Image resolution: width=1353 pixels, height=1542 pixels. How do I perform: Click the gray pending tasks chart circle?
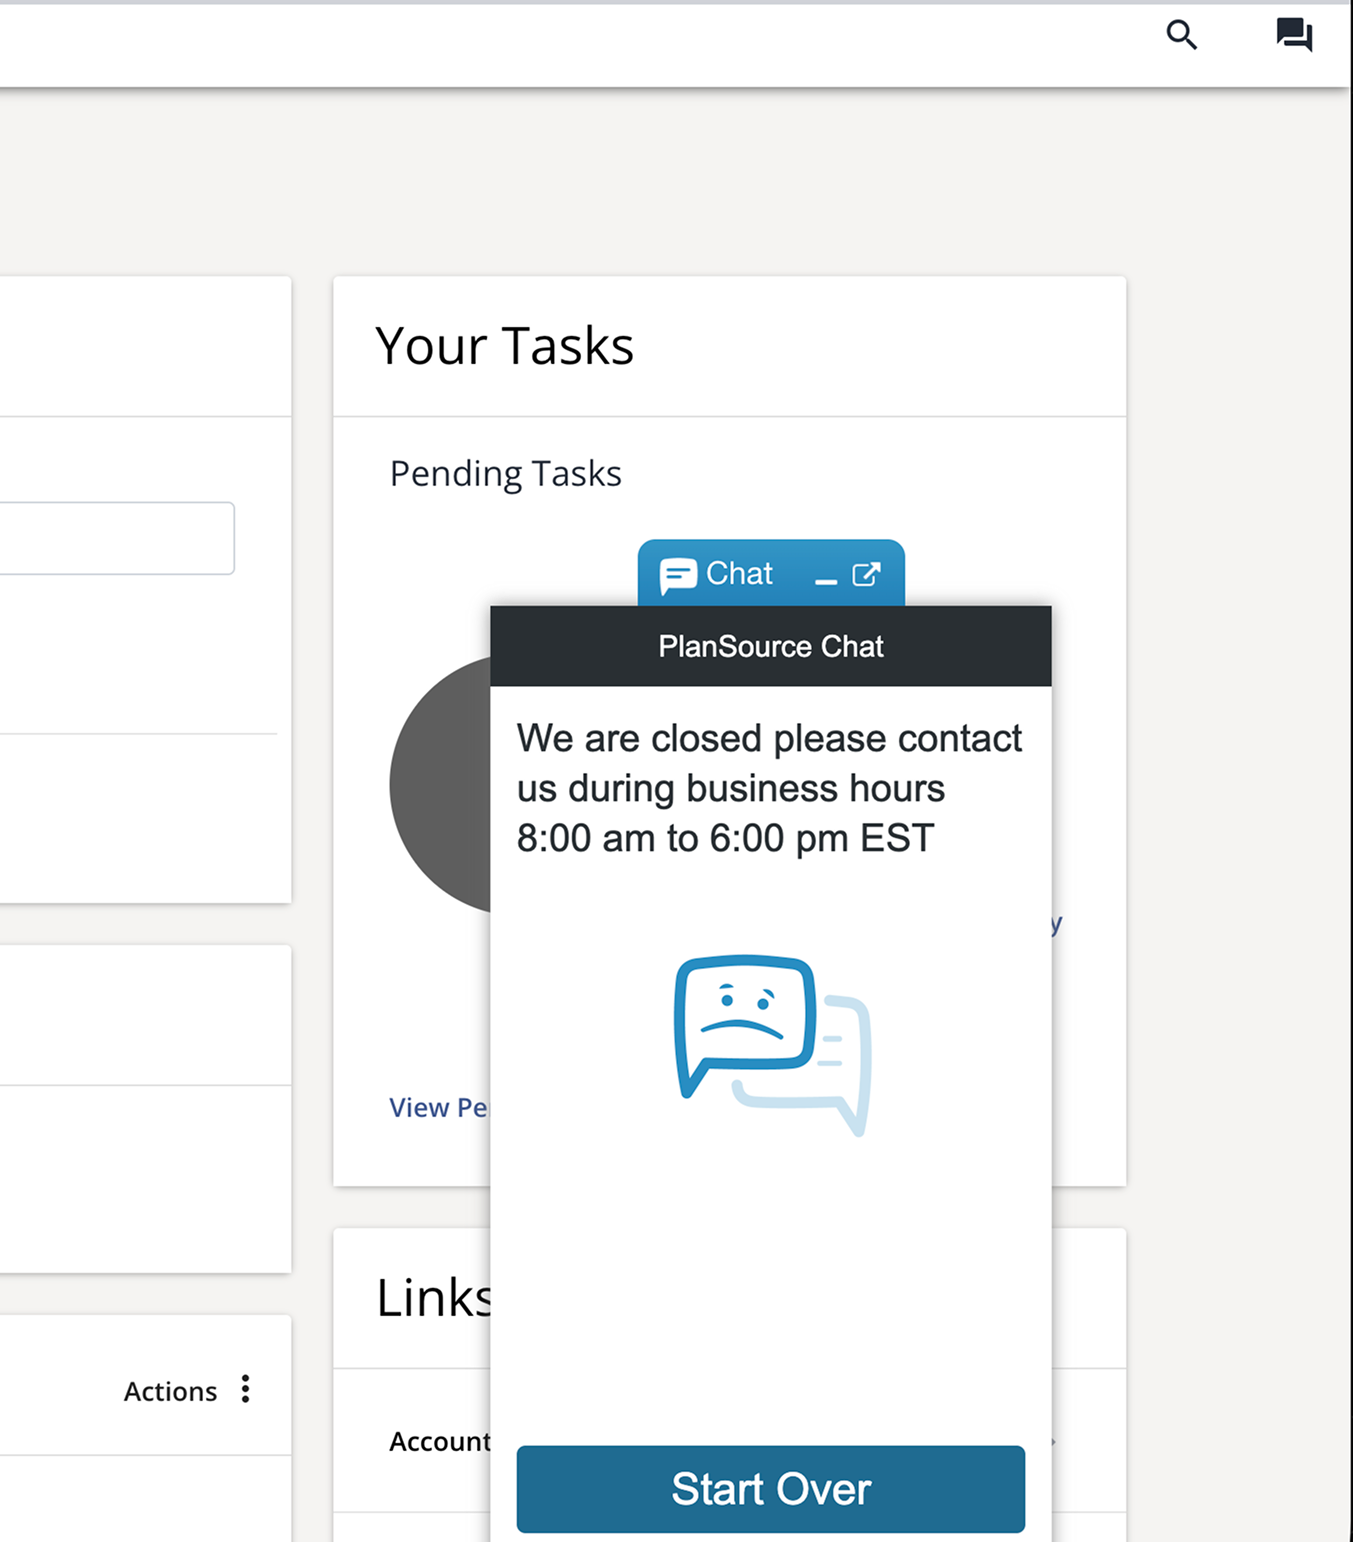tap(440, 785)
